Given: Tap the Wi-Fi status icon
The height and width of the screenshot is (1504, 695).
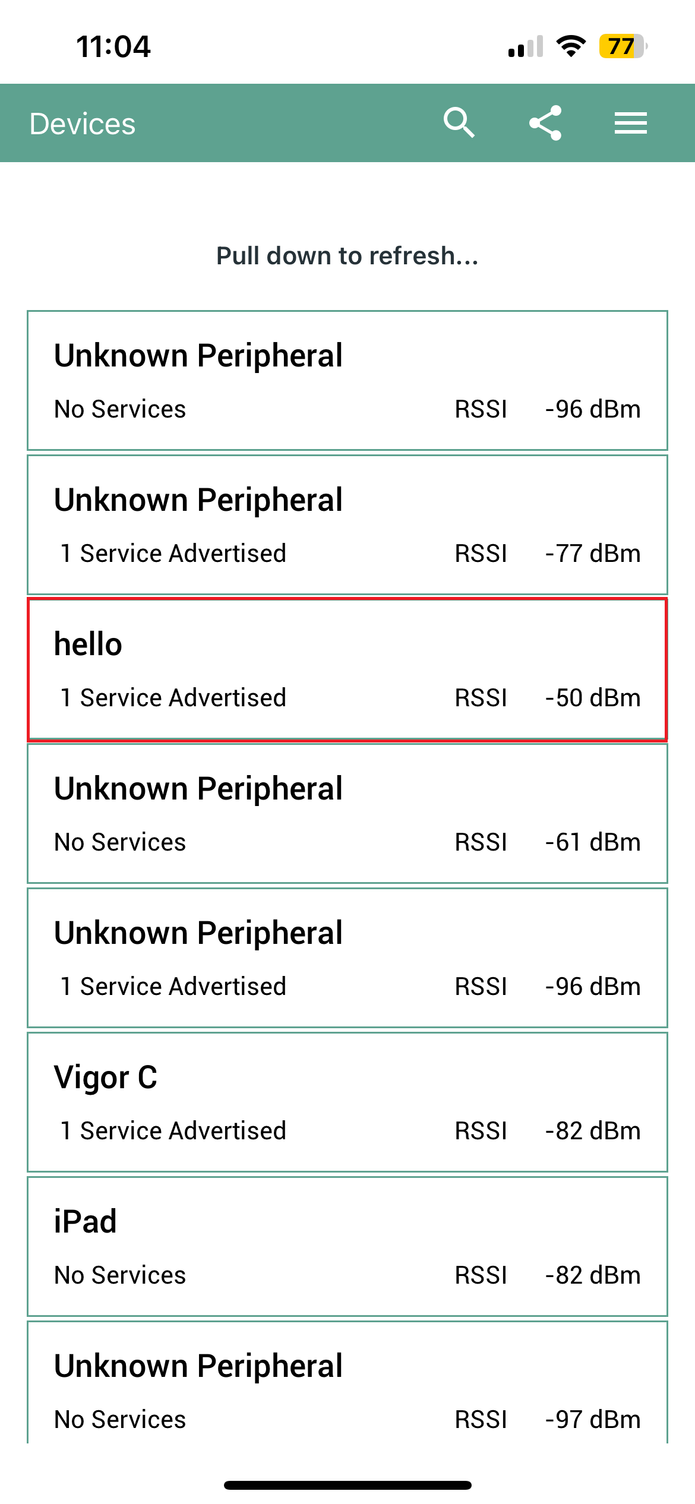Looking at the screenshot, I should click(571, 46).
